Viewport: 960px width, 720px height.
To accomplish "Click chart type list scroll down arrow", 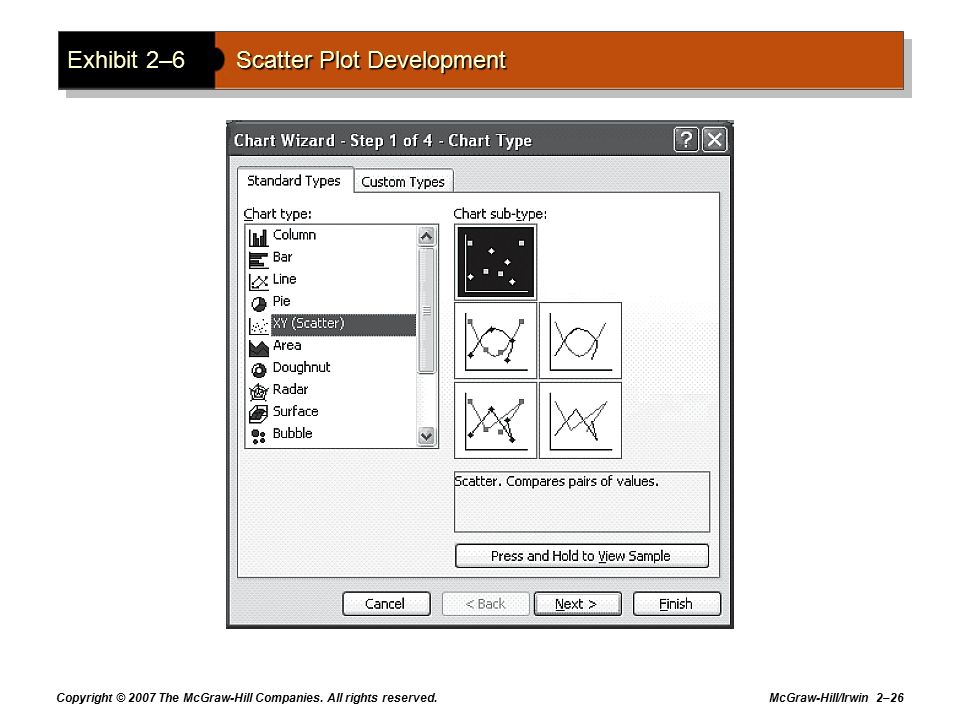I will tap(426, 437).
